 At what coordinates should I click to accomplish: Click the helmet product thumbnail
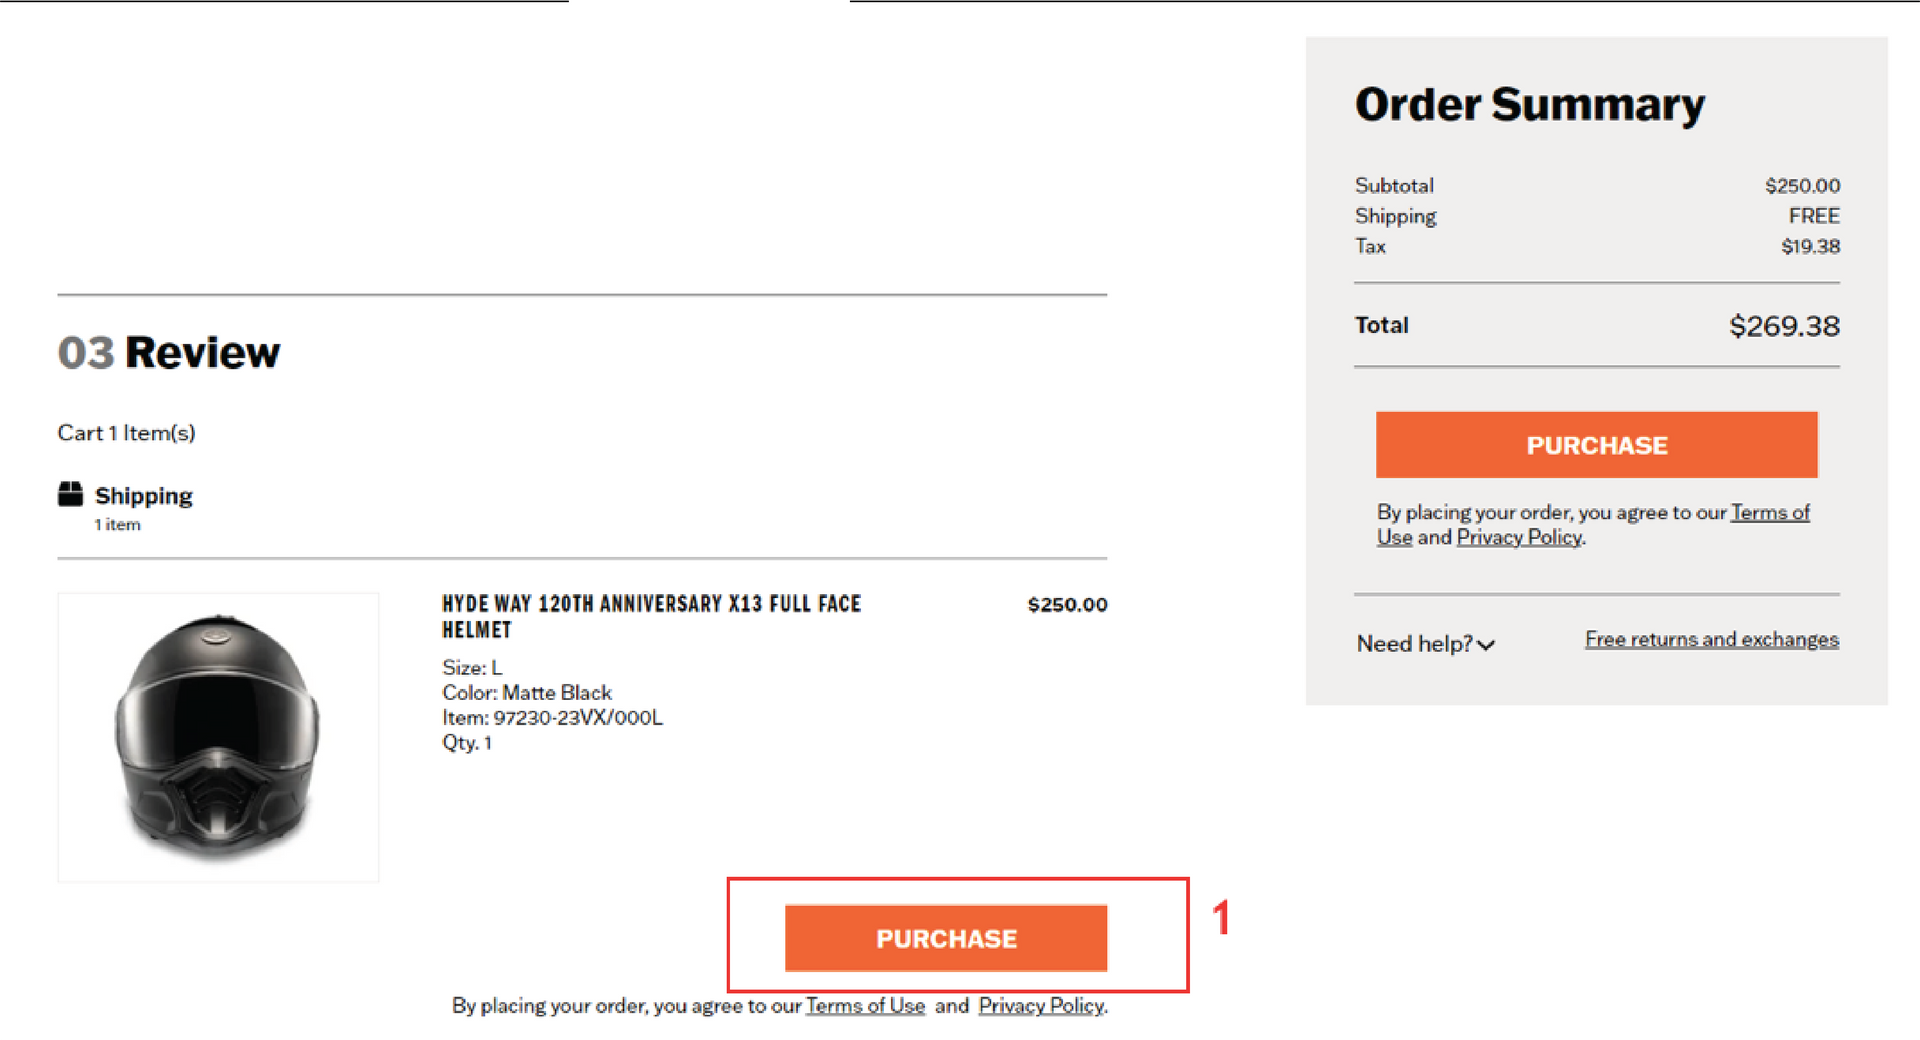[218, 737]
